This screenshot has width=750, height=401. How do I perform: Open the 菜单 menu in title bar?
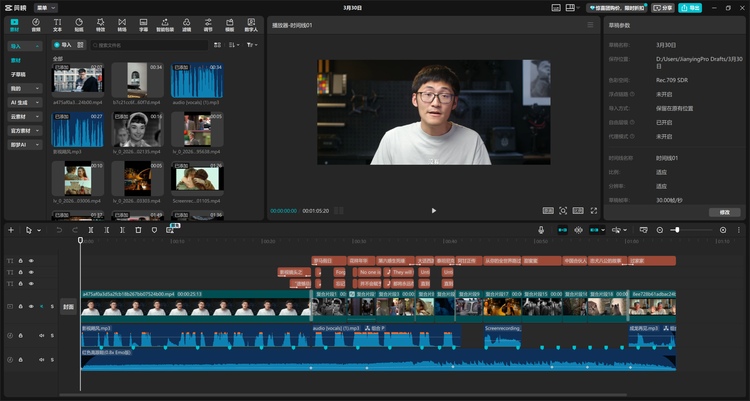click(x=46, y=8)
